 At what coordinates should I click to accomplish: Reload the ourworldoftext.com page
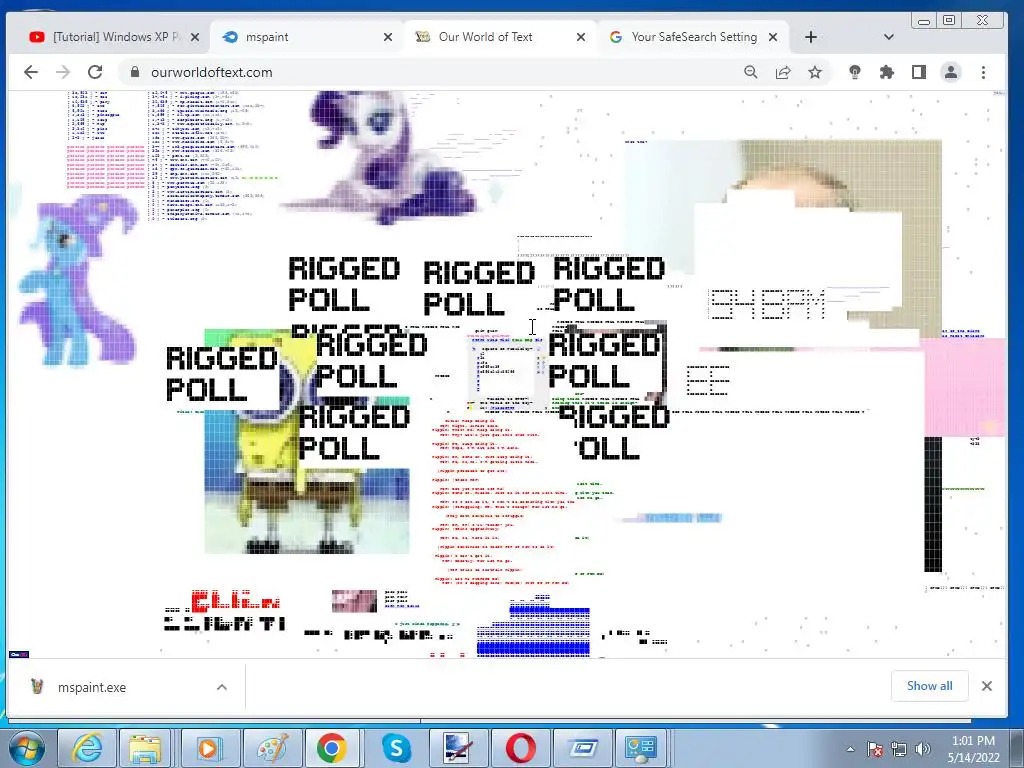point(95,72)
